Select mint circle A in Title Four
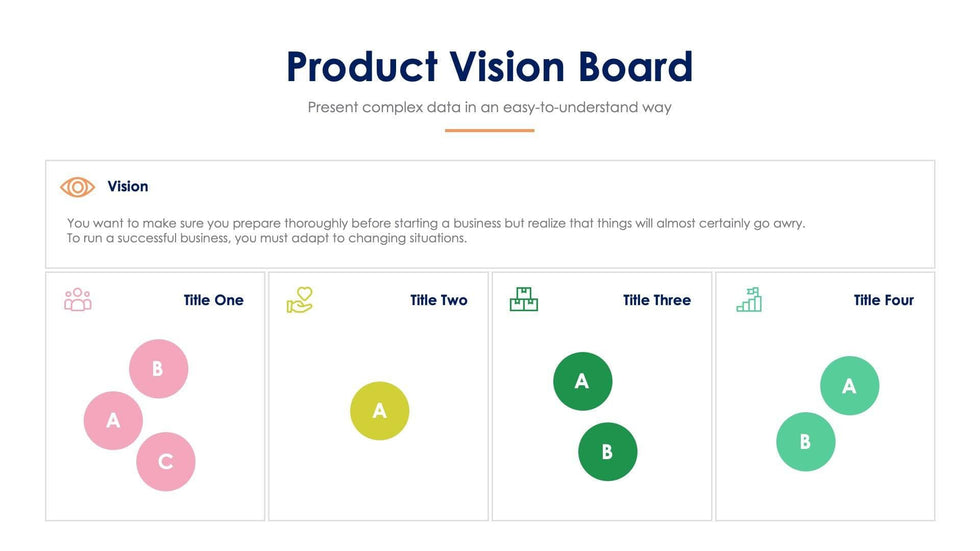The image size is (980, 551). click(849, 386)
